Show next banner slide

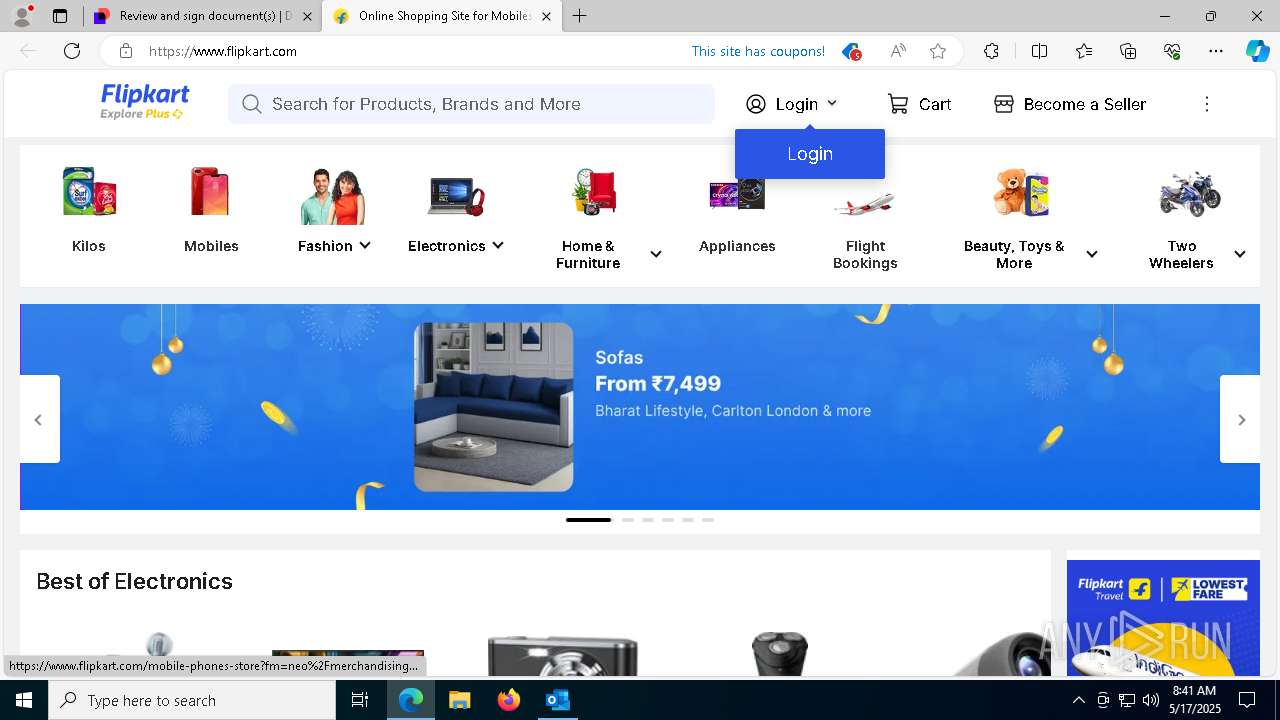tap(1240, 419)
